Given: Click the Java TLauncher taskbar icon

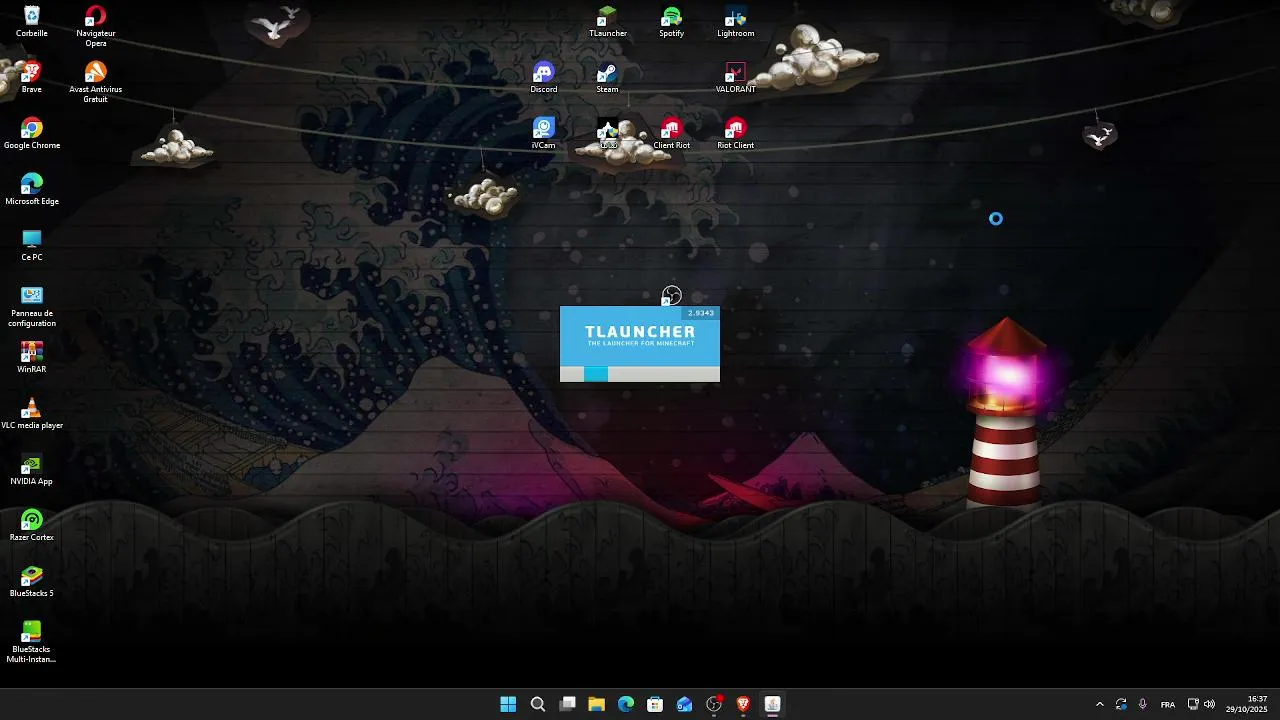Looking at the screenshot, I should pos(773,704).
